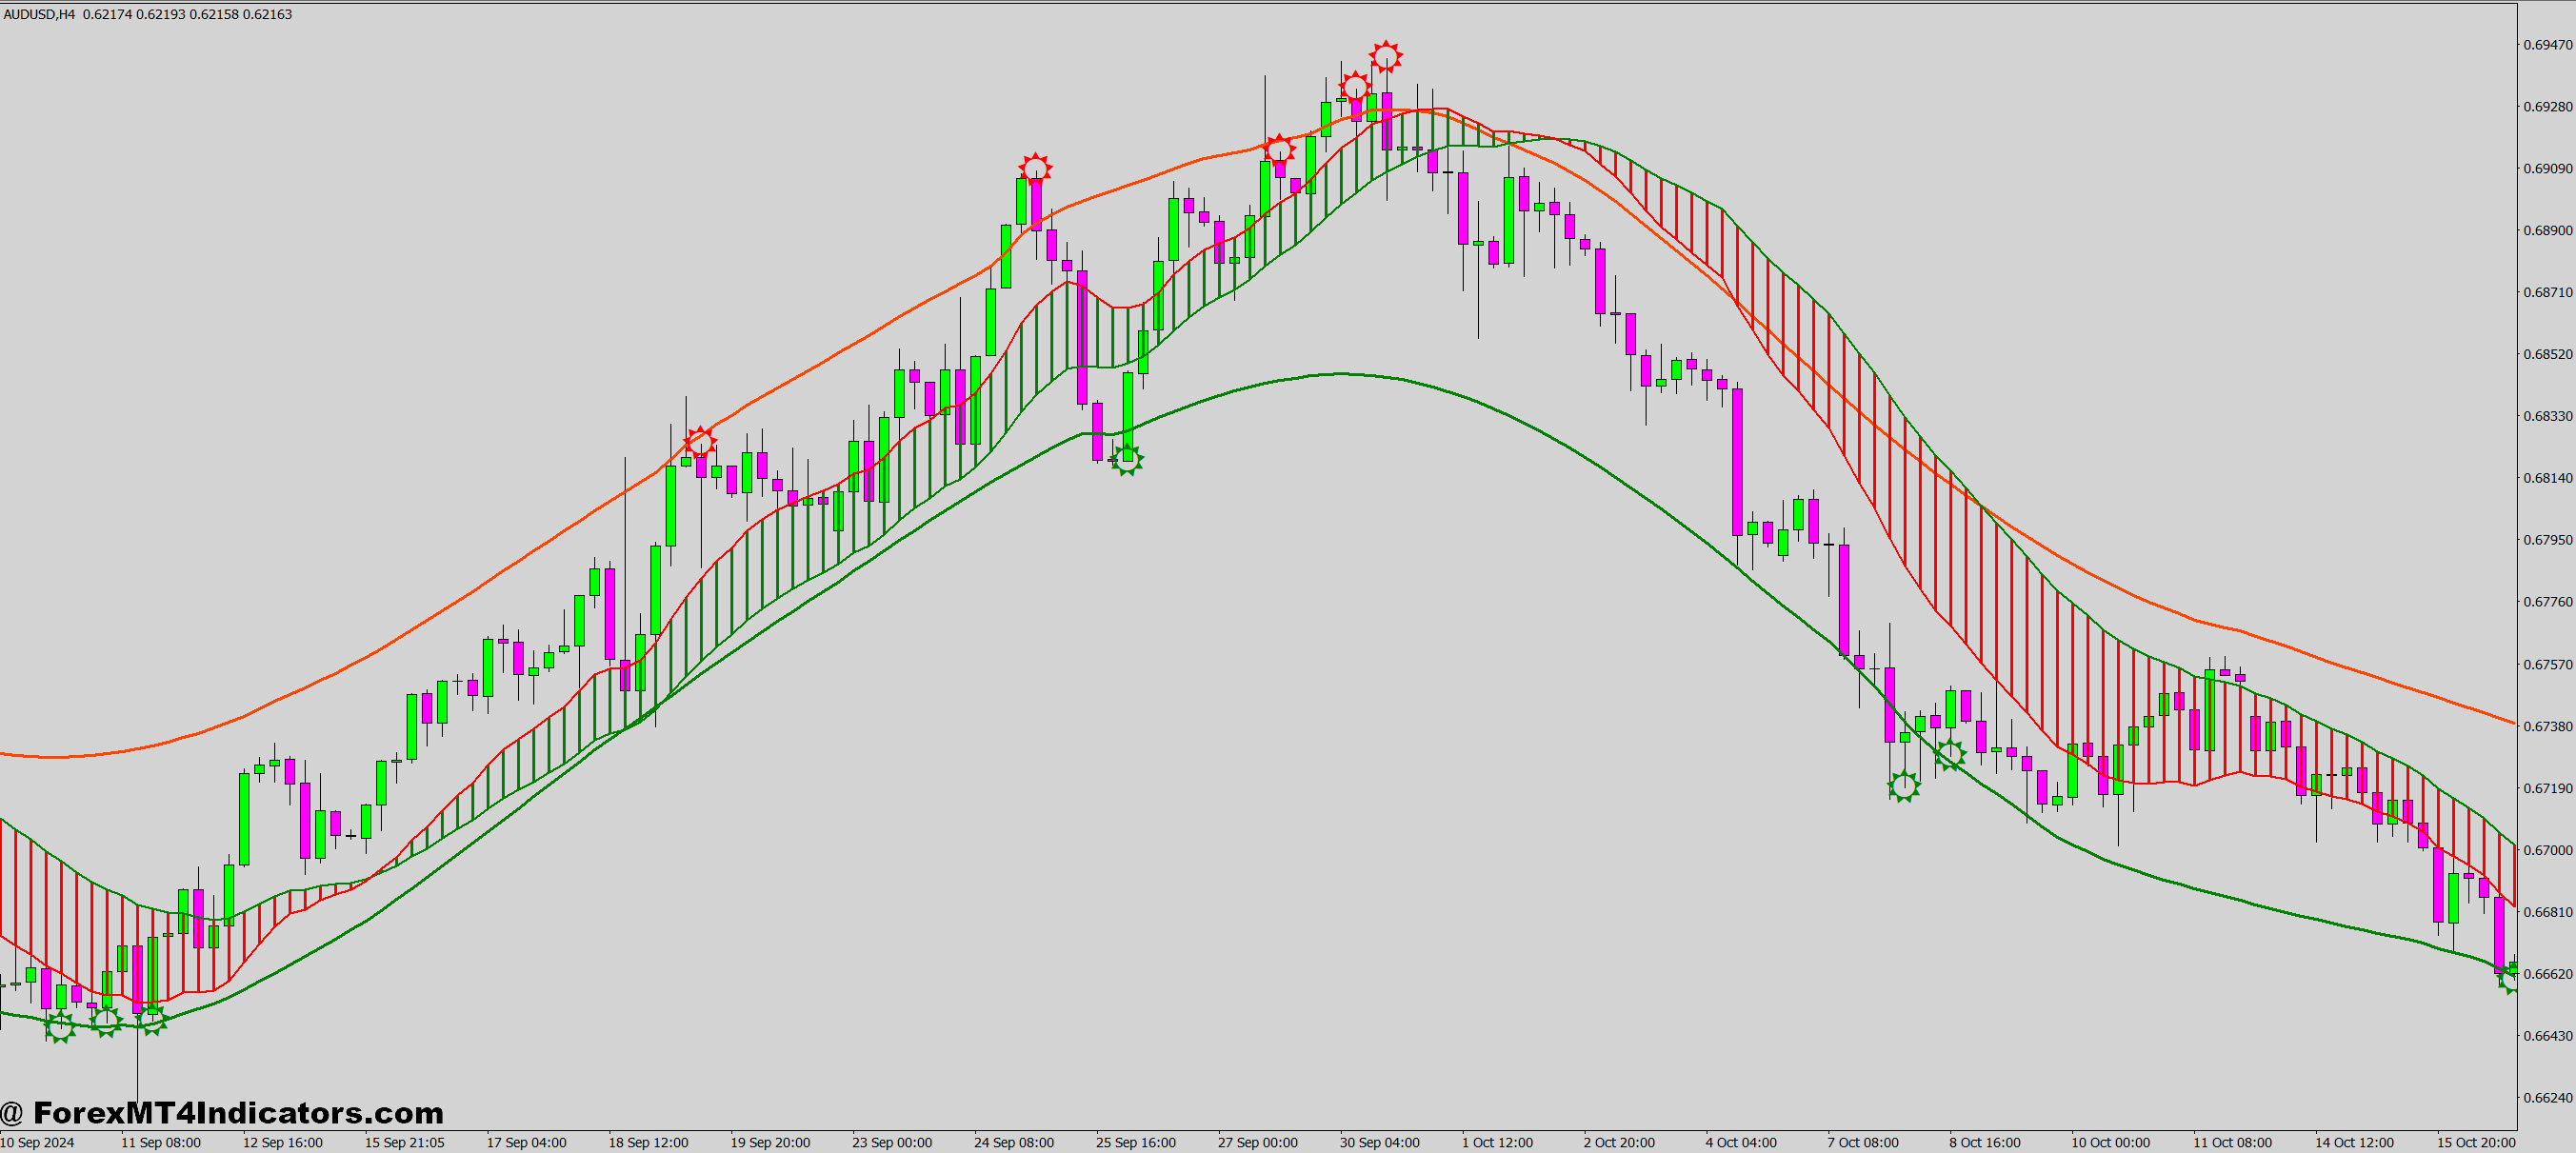Click the red sun icon near 27 Sep 00:00
The width and height of the screenshot is (2576, 1153).
click(x=1279, y=150)
